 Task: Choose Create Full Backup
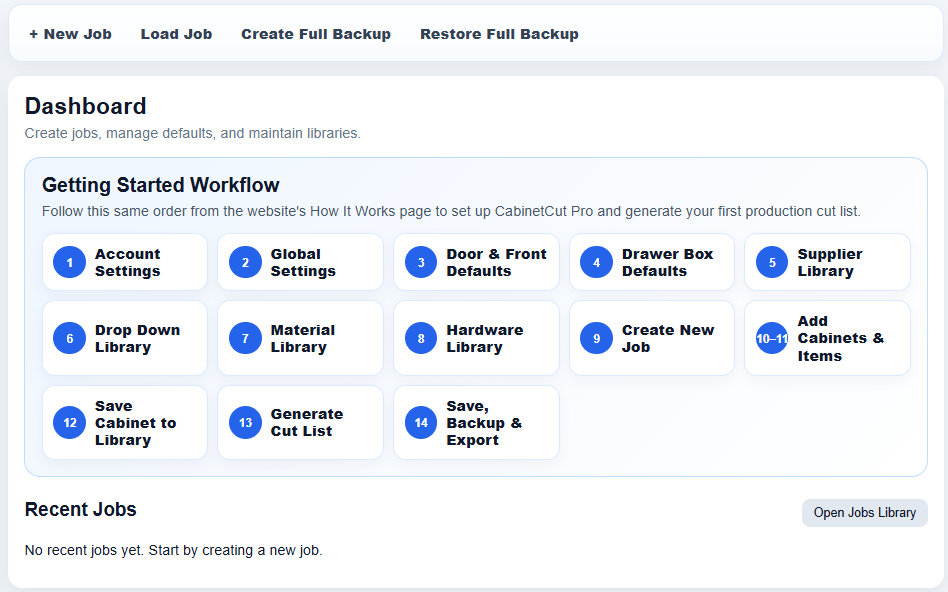tap(316, 34)
